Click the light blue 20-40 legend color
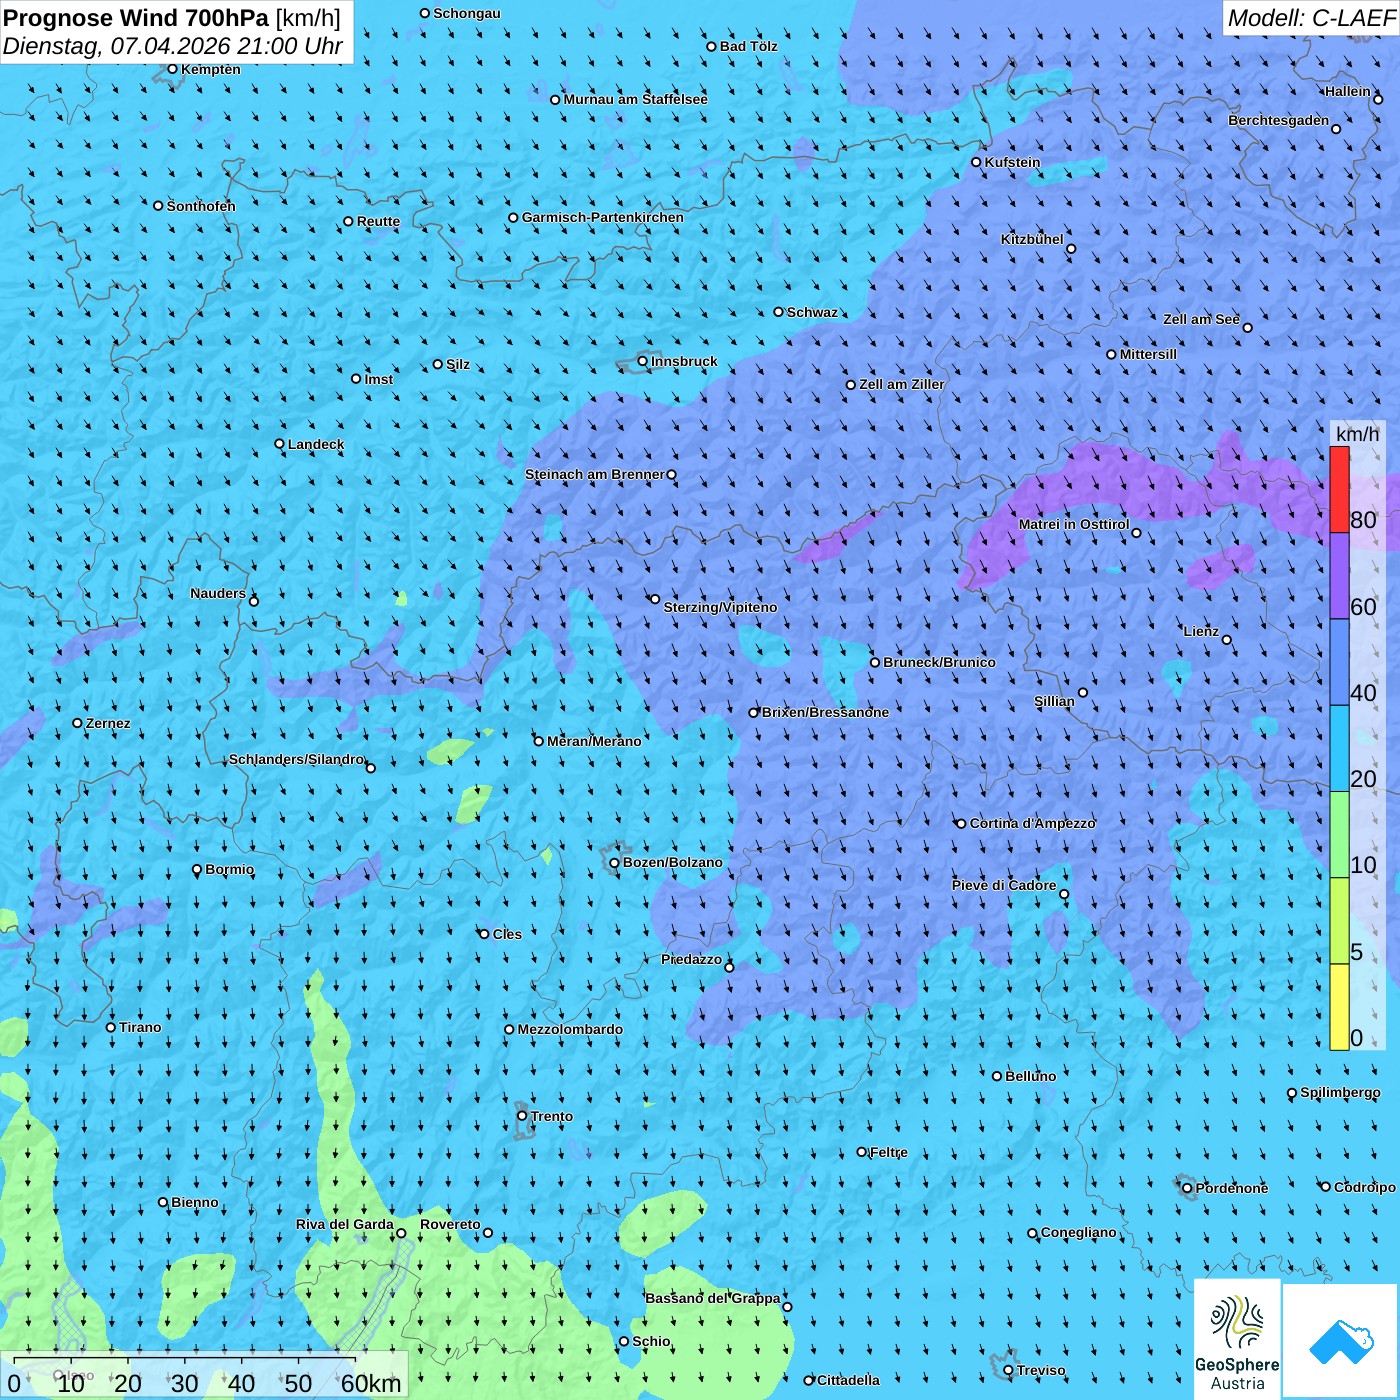This screenshot has height=1400, width=1400. pyautogui.click(x=1339, y=749)
